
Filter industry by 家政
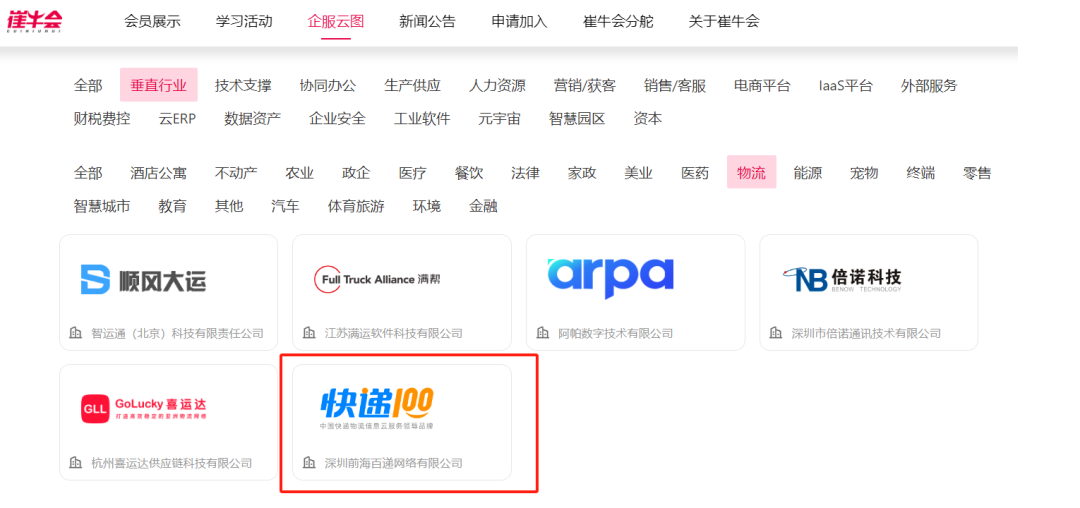pyautogui.click(x=582, y=173)
